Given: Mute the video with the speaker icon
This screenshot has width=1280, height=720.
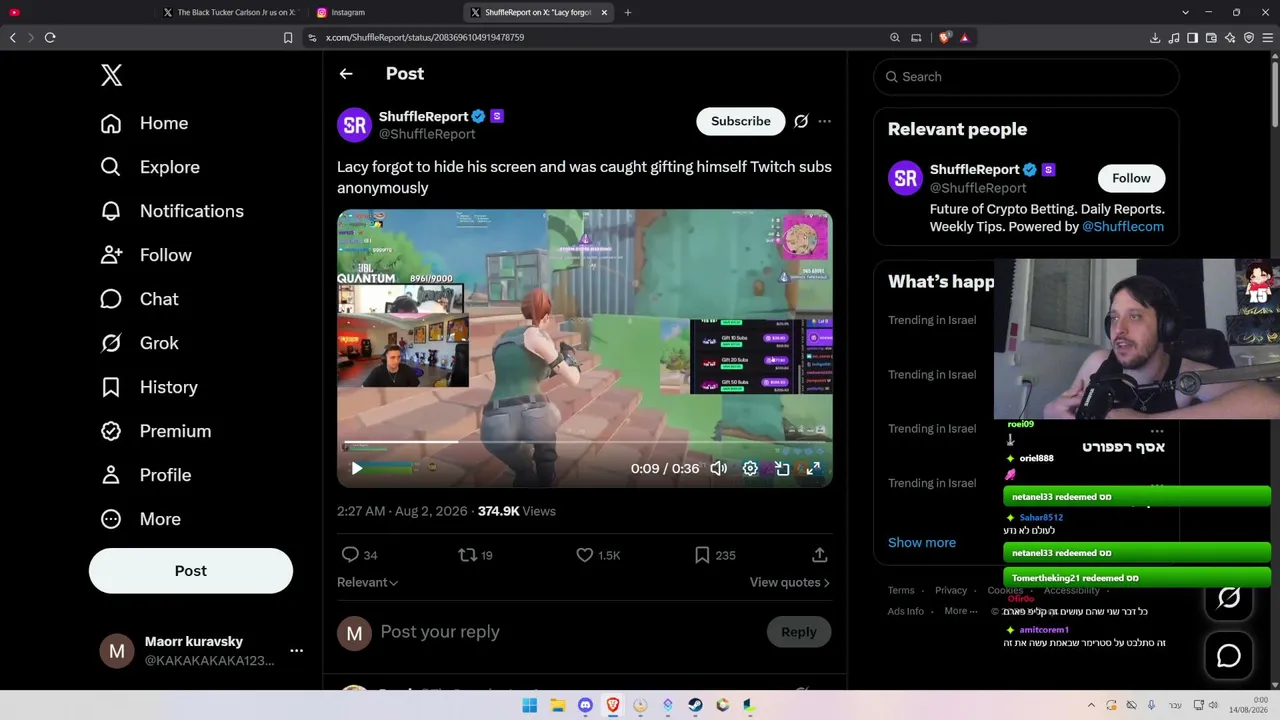Looking at the screenshot, I should [718, 468].
